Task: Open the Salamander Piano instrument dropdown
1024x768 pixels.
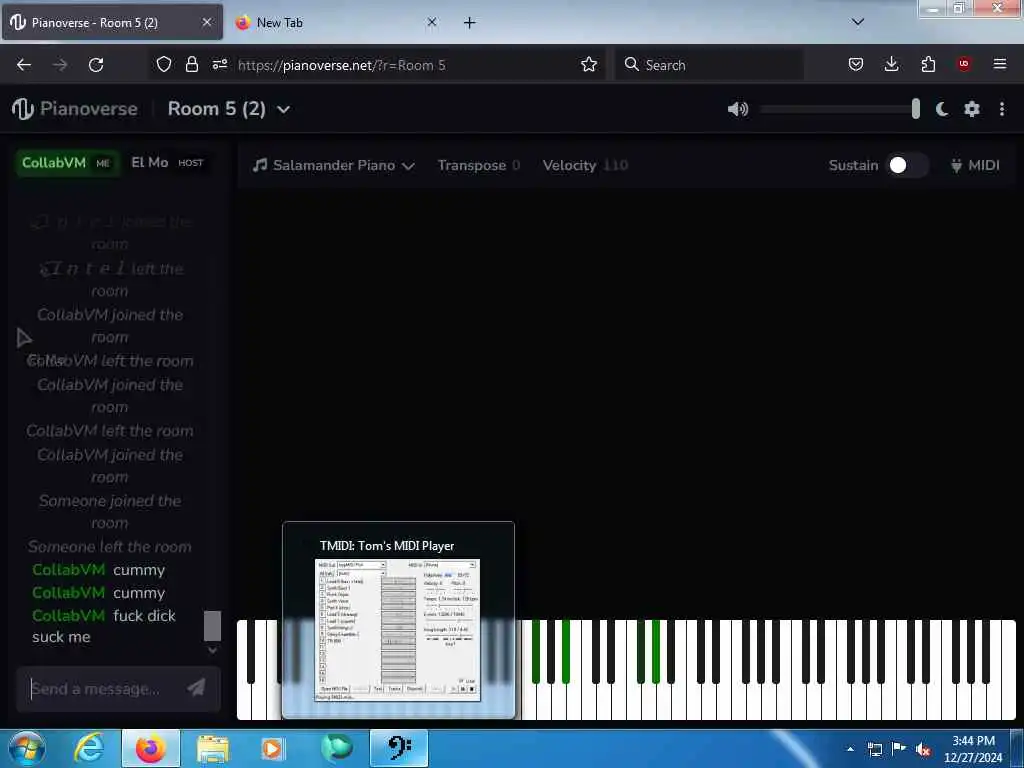Action: (334, 165)
